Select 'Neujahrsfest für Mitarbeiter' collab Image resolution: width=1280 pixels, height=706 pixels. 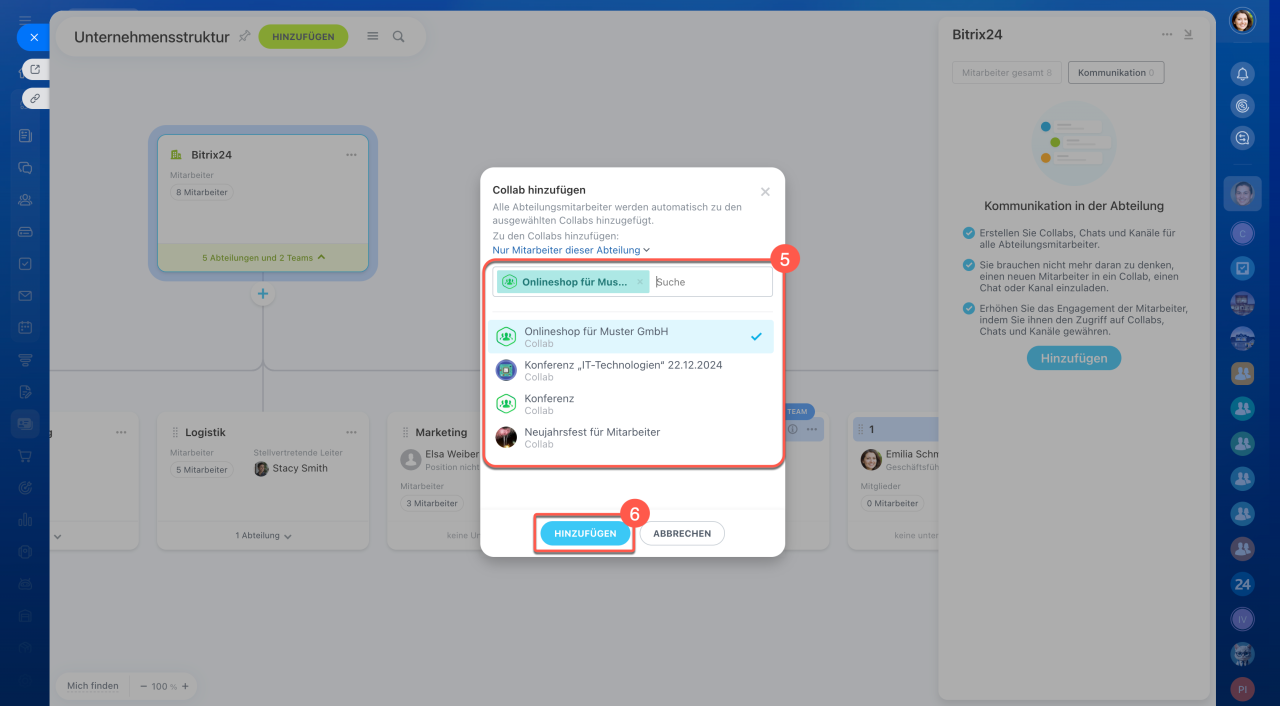(631, 437)
